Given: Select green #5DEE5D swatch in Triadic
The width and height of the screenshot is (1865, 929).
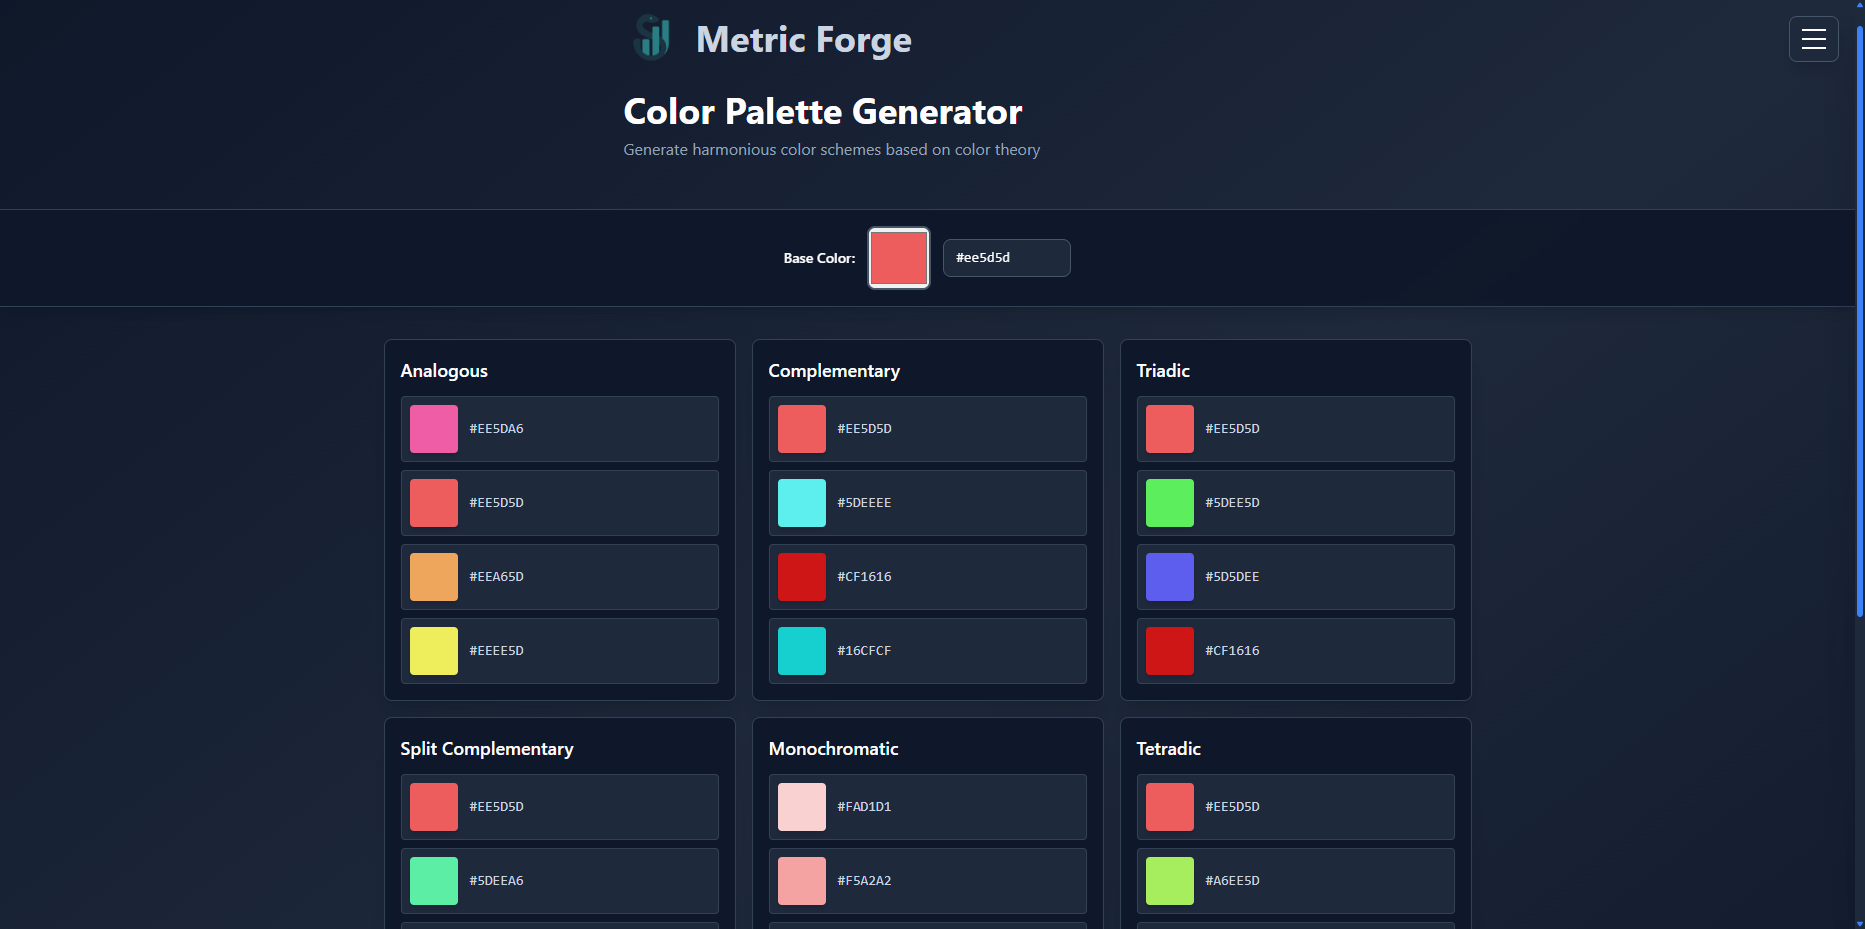Looking at the screenshot, I should (x=1170, y=503).
